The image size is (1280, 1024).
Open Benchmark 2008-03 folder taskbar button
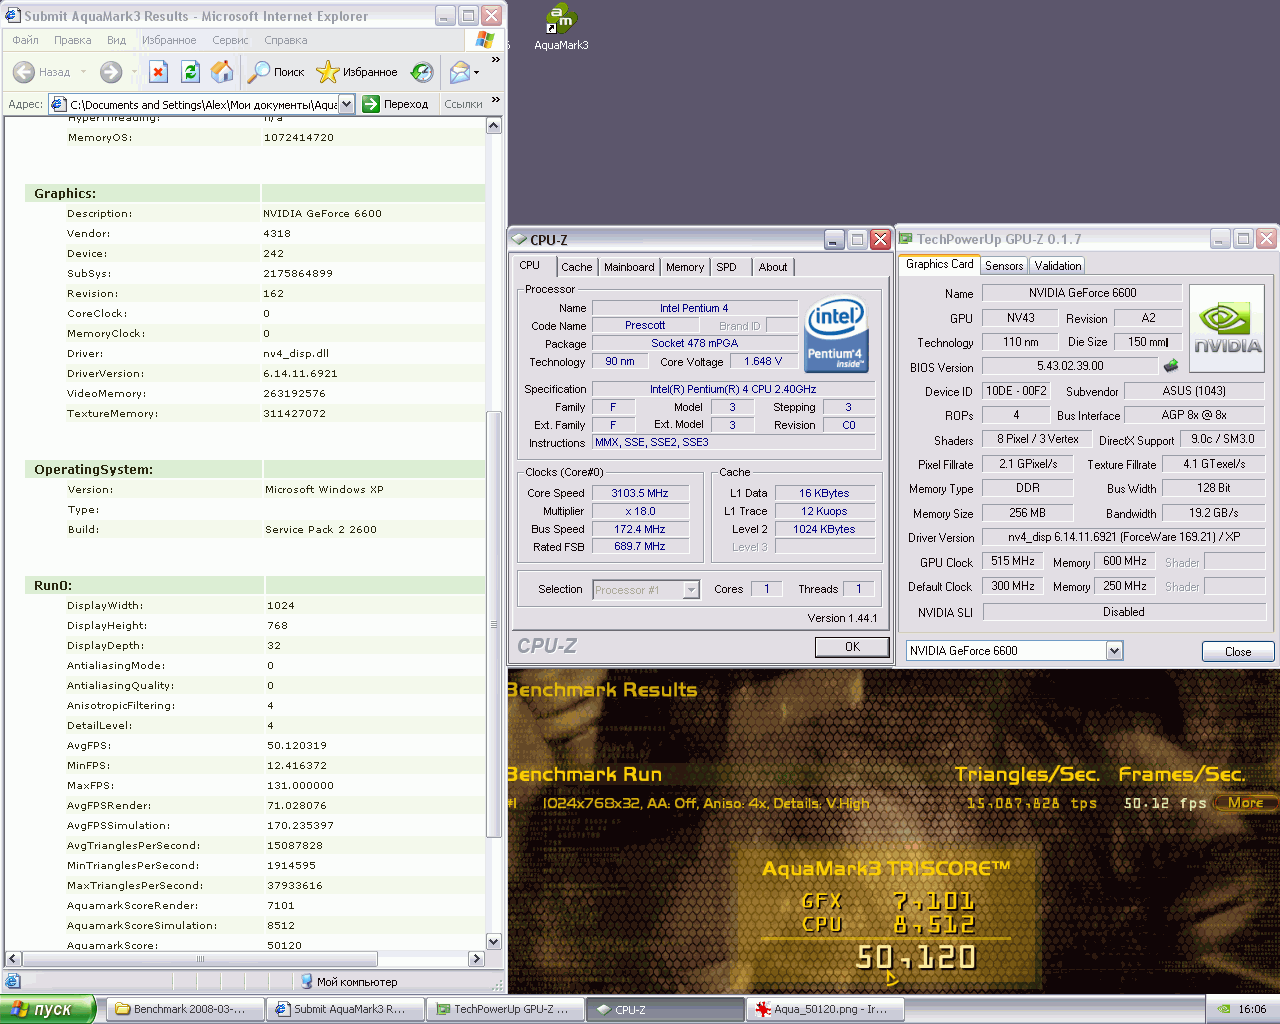coord(185,1009)
